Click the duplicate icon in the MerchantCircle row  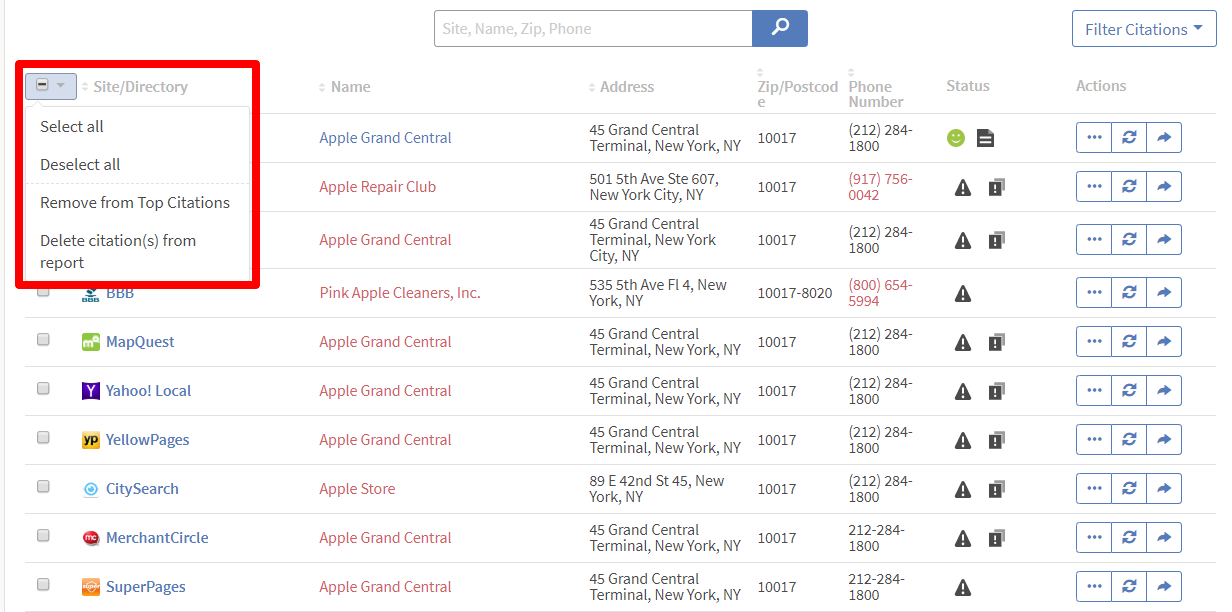pyautogui.click(x=996, y=538)
